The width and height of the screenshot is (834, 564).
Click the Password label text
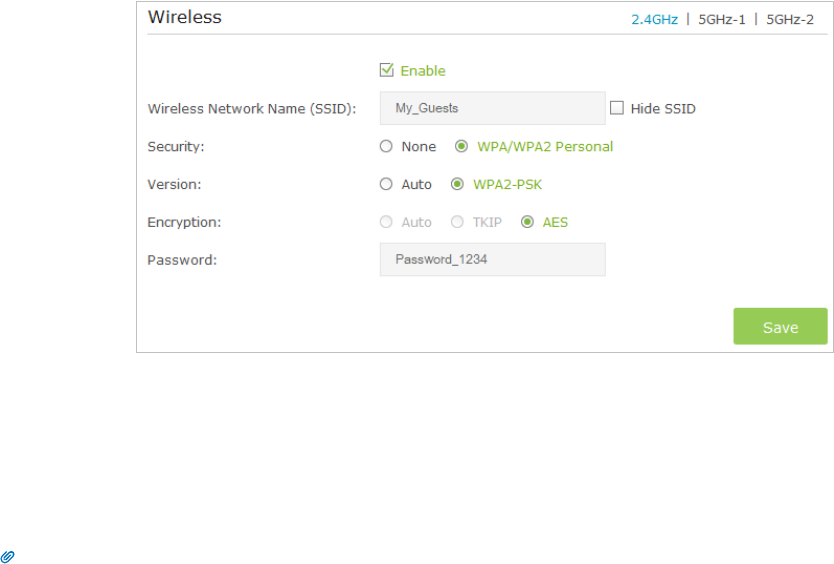[x=182, y=260]
